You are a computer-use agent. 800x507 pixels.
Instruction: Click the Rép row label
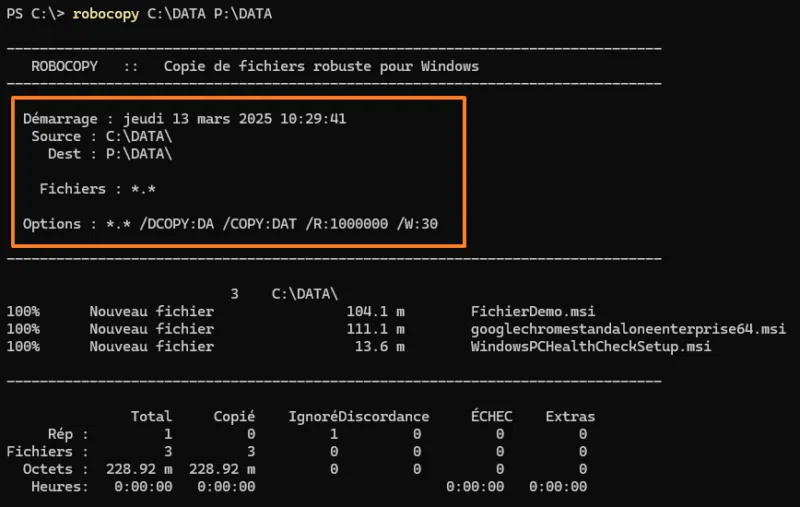point(67,434)
